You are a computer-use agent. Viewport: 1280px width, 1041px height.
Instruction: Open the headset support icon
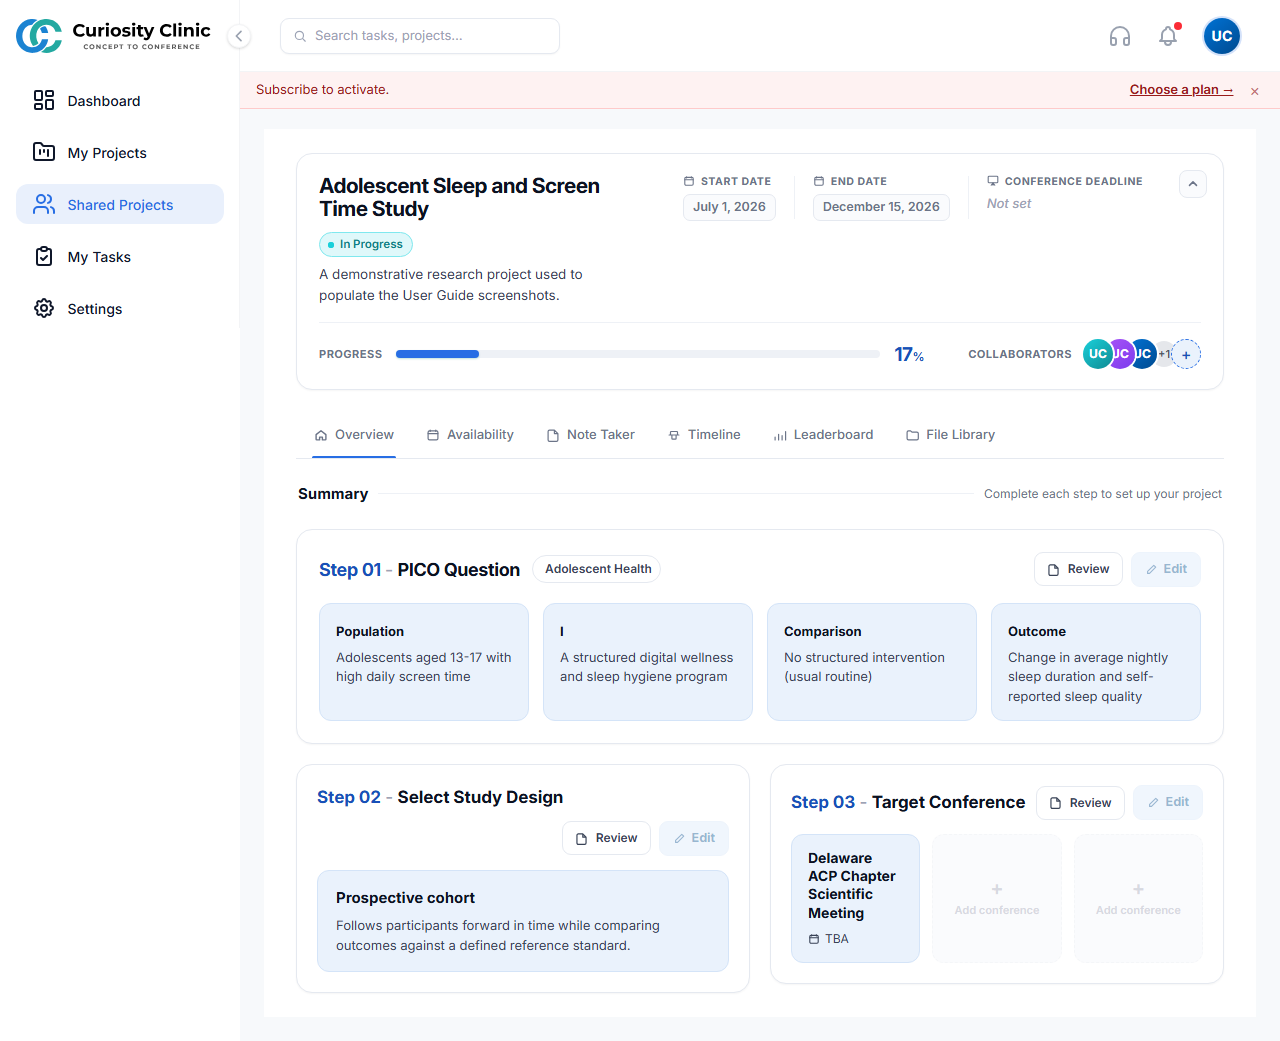1120,36
